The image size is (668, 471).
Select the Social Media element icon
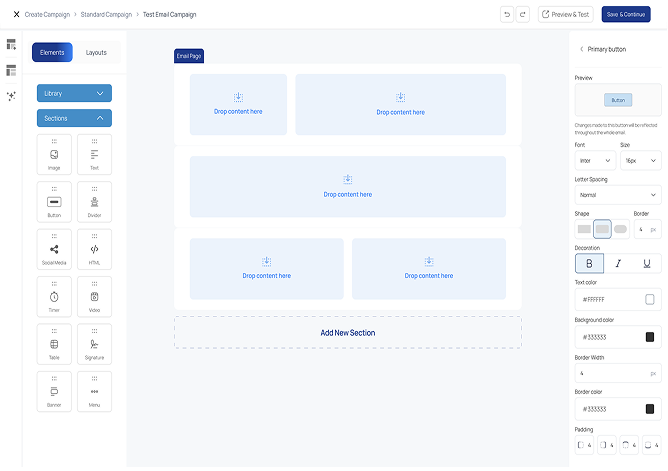click(54, 250)
